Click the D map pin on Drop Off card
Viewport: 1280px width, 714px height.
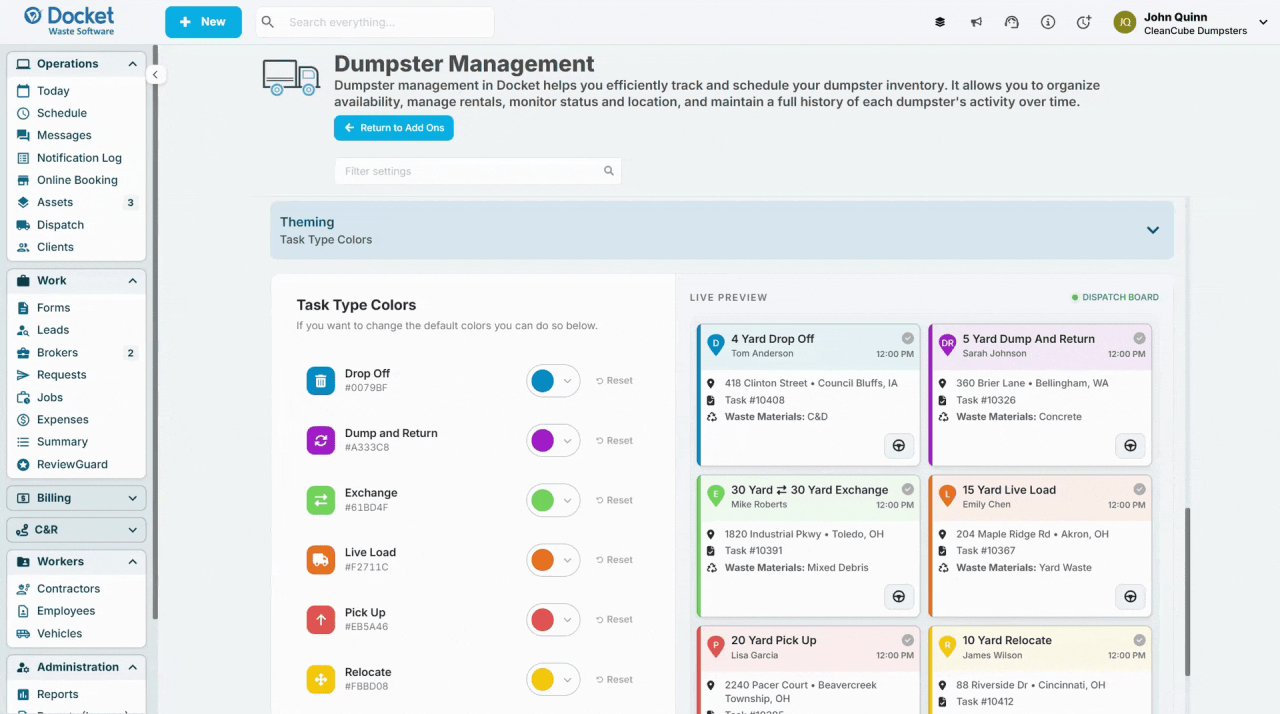click(715, 344)
